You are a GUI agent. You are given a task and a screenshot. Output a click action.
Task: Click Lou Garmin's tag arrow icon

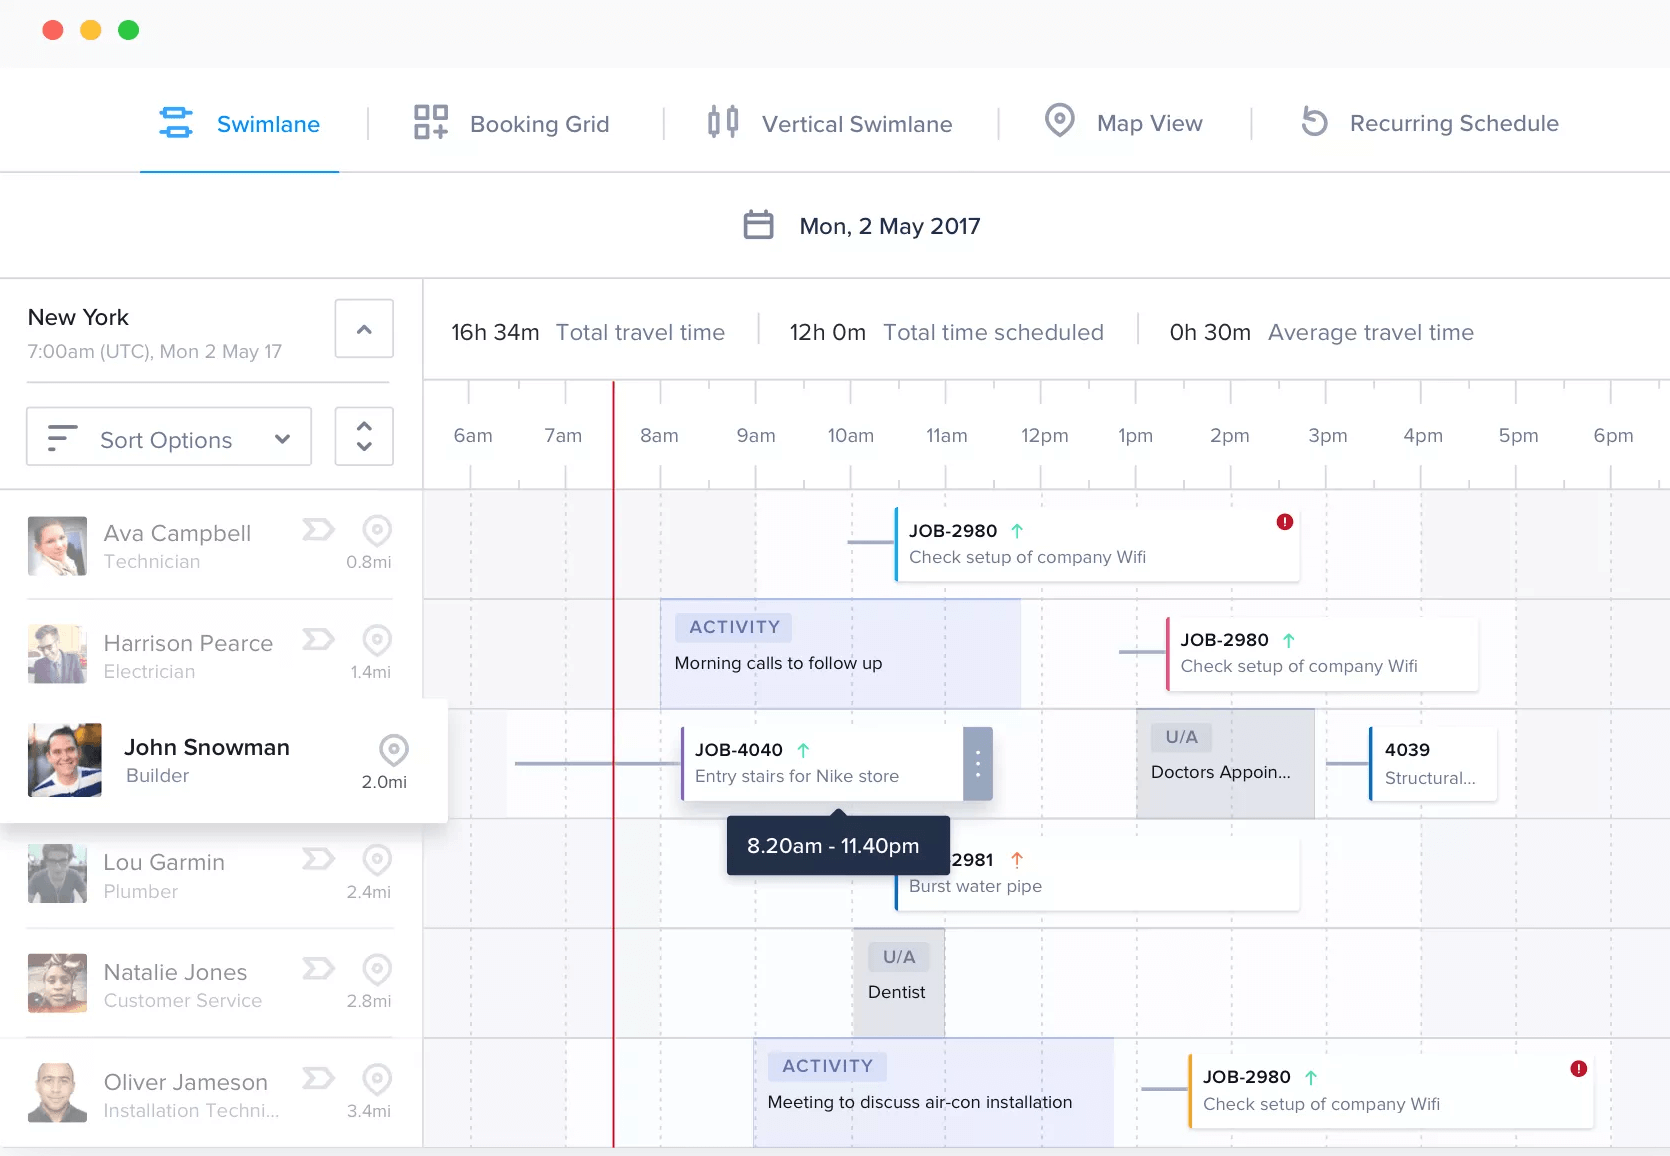coord(318,858)
